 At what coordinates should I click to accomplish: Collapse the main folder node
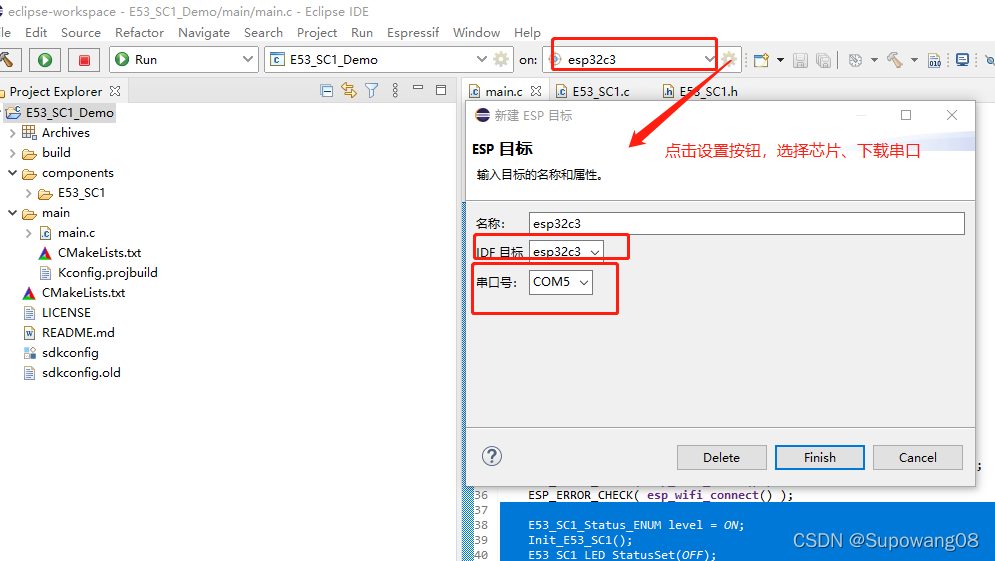12,213
